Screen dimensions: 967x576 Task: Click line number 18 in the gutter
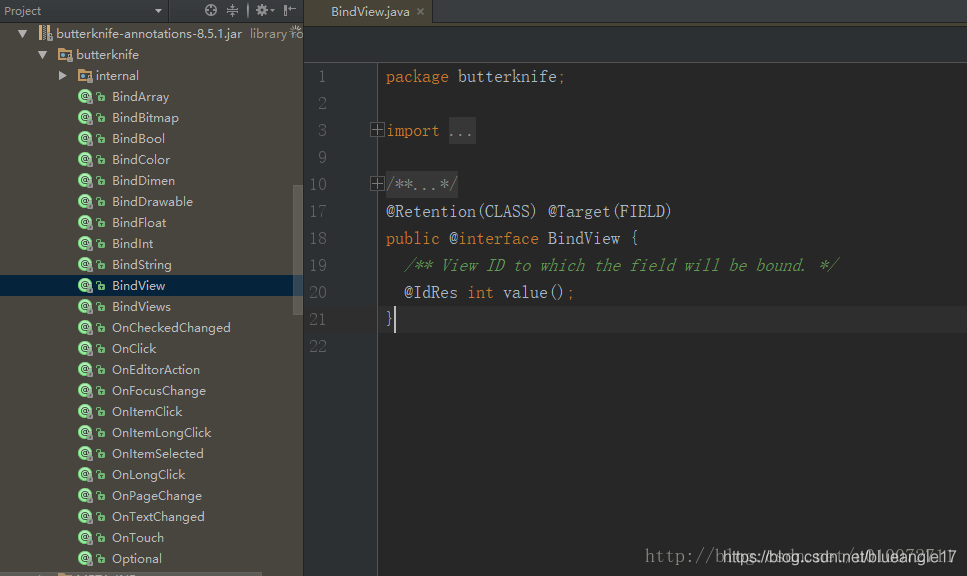[318, 238]
